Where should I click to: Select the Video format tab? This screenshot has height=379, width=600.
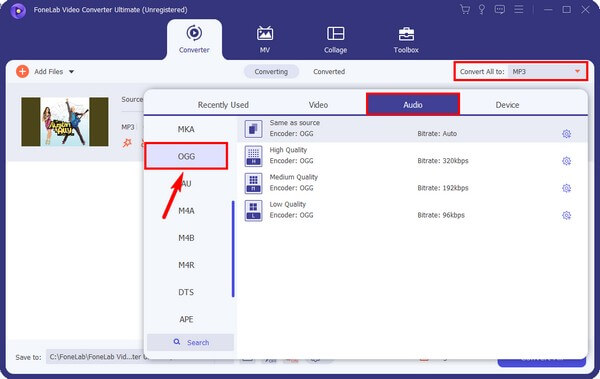pos(318,105)
